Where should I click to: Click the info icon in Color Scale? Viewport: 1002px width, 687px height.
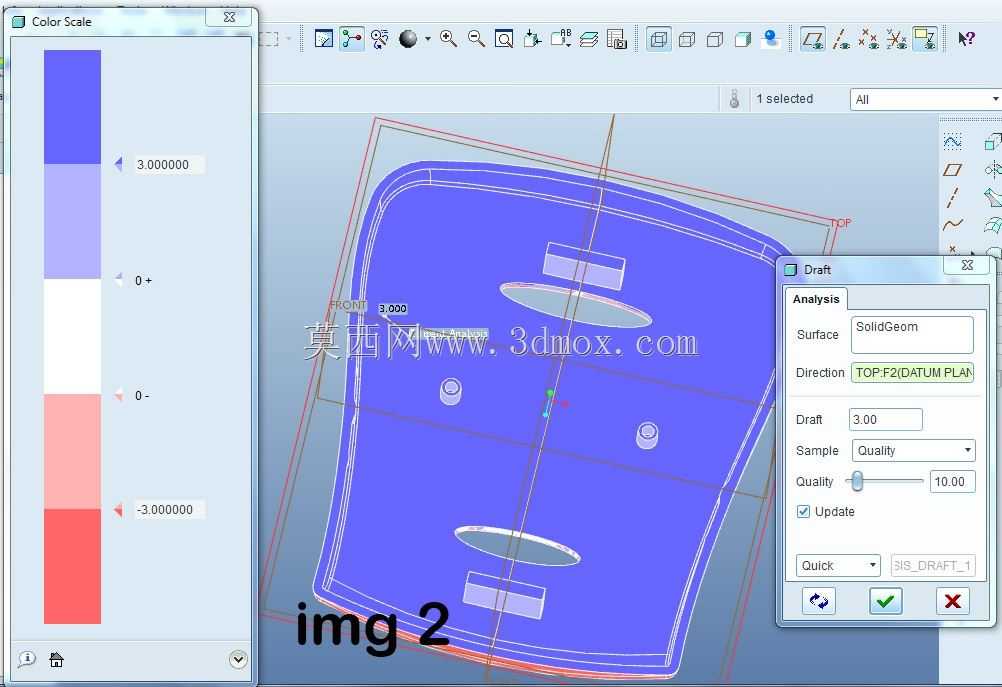tap(27, 659)
